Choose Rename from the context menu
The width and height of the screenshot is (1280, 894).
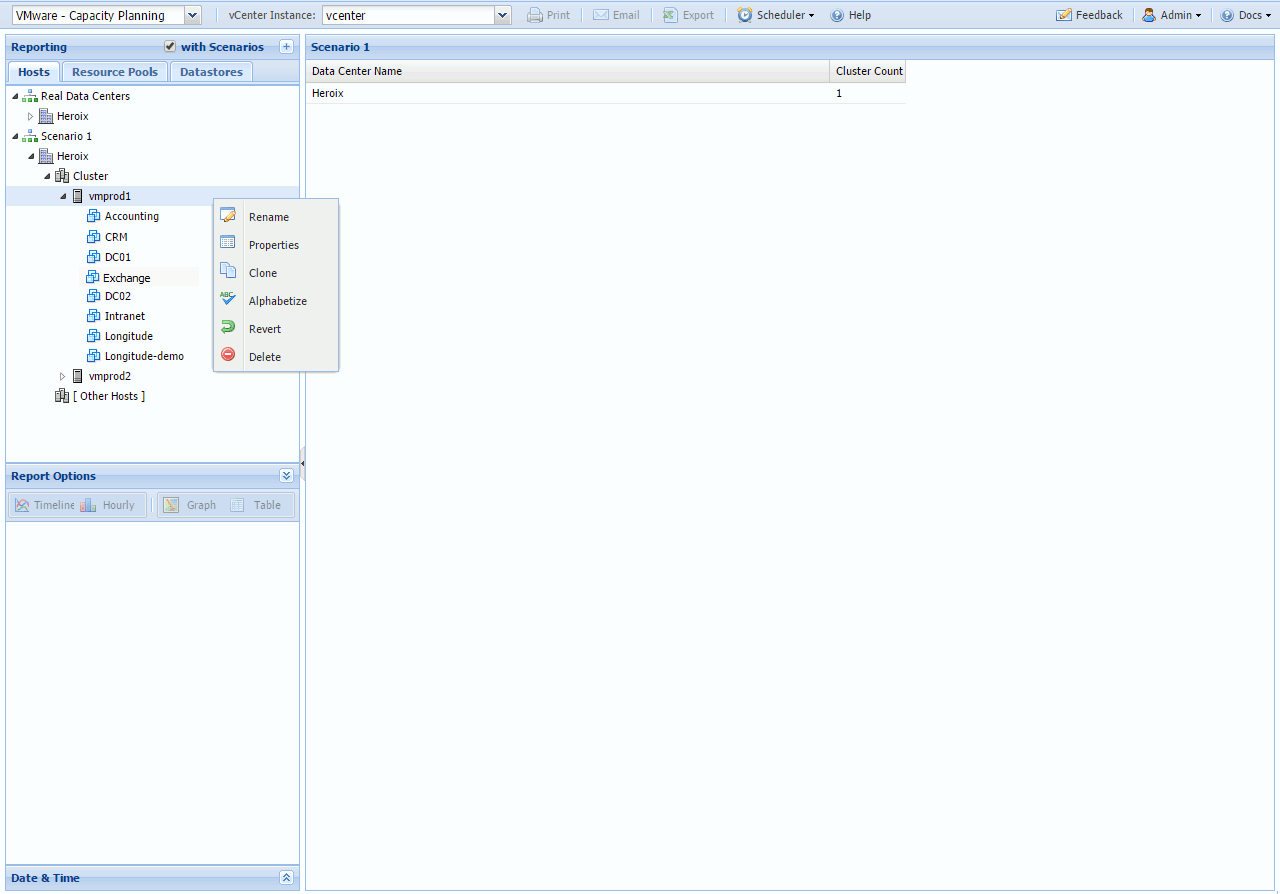276,217
